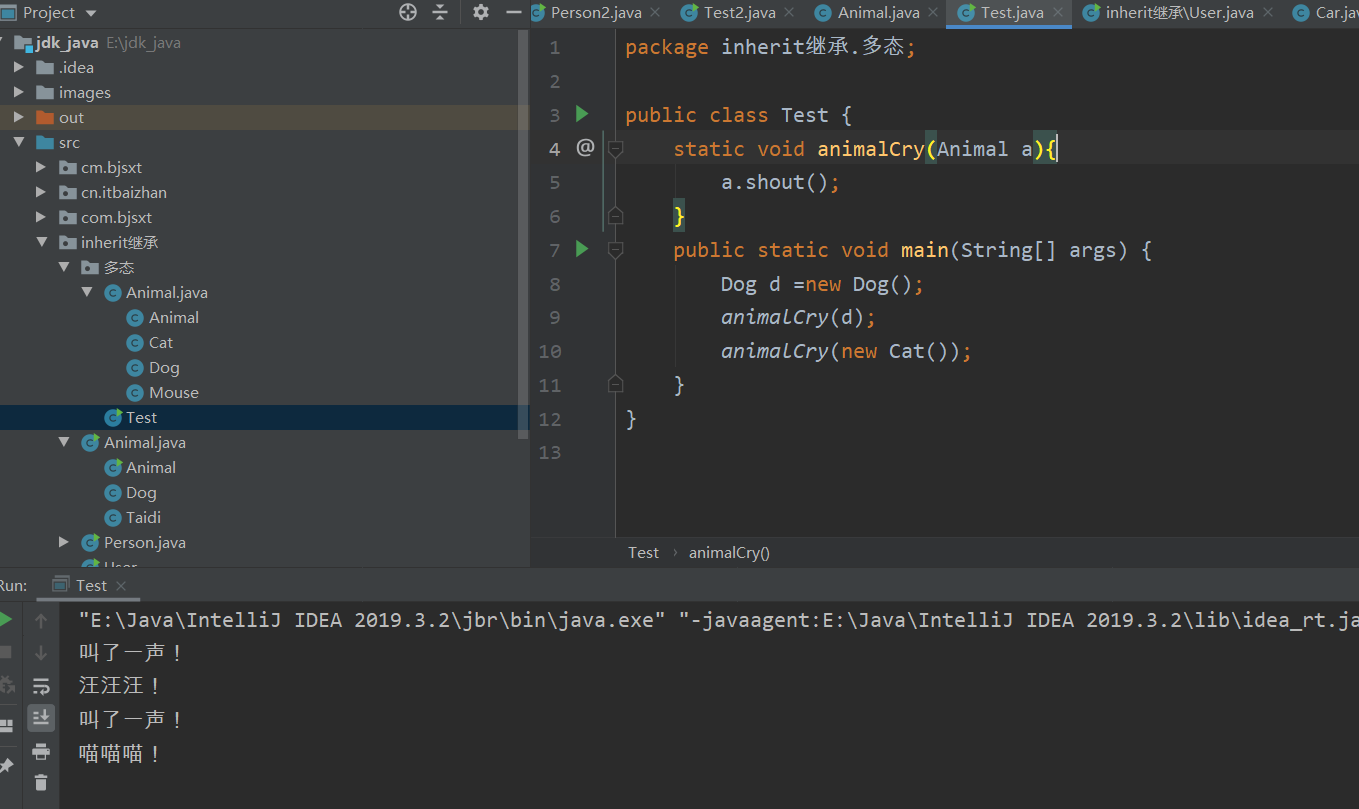1359x809 pixels.
Task: Click the out folder icon
Action: [44, 117]
